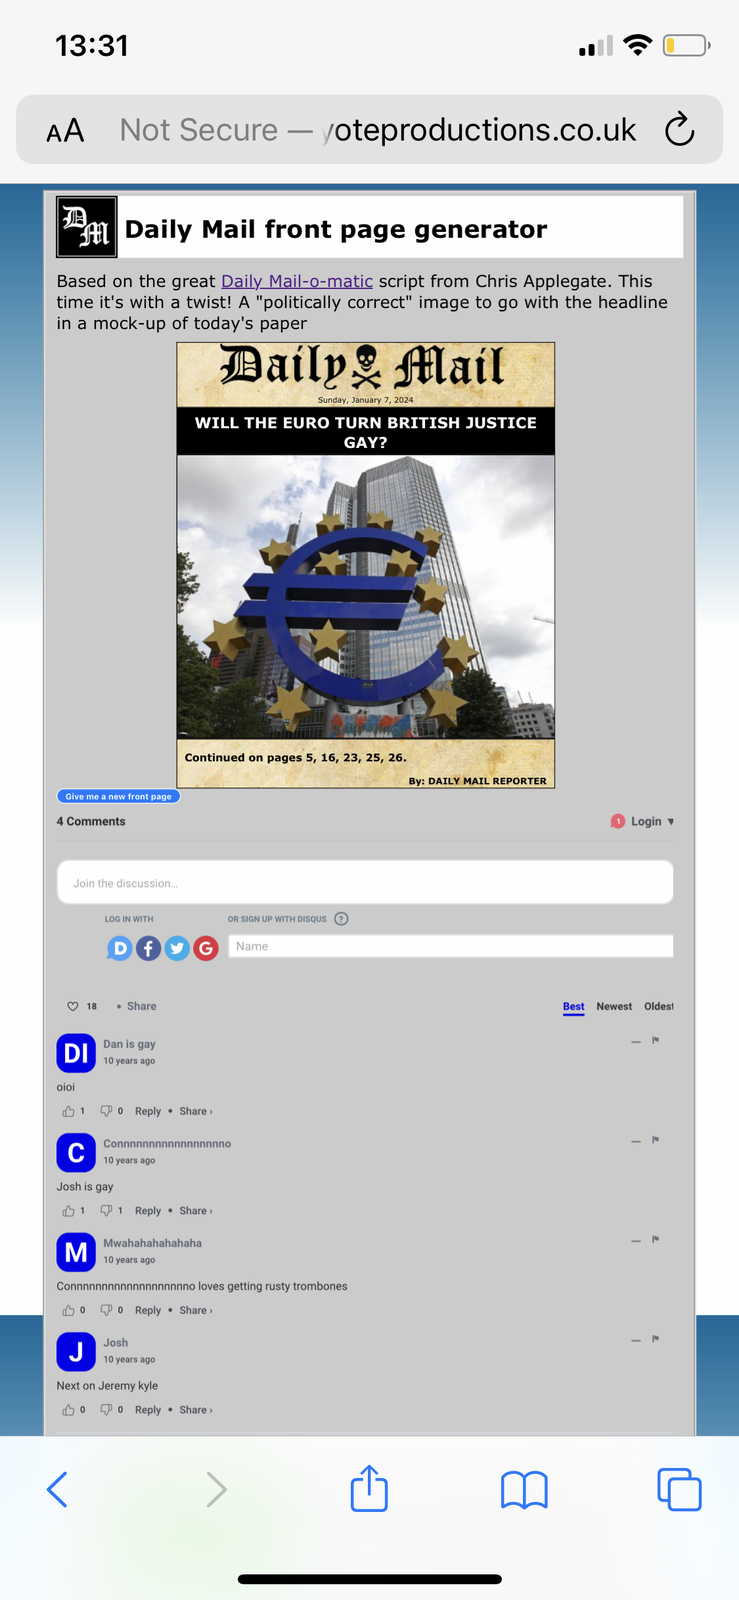The width and height of the screenshot is (739, 1600).
Task: Tap the Wi-Fi indicator in status bar
Action: pos(637,45)
